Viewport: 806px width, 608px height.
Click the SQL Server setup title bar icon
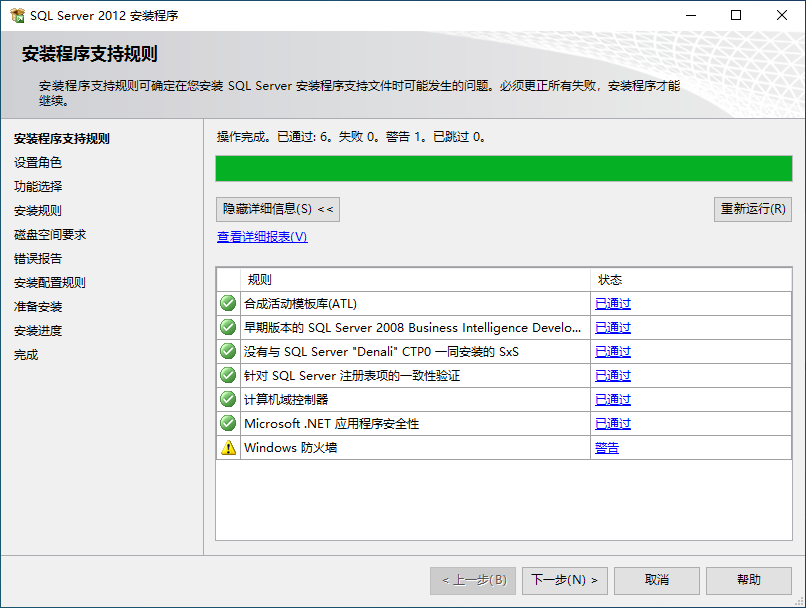pyautogui.click(x=17, y=15)
